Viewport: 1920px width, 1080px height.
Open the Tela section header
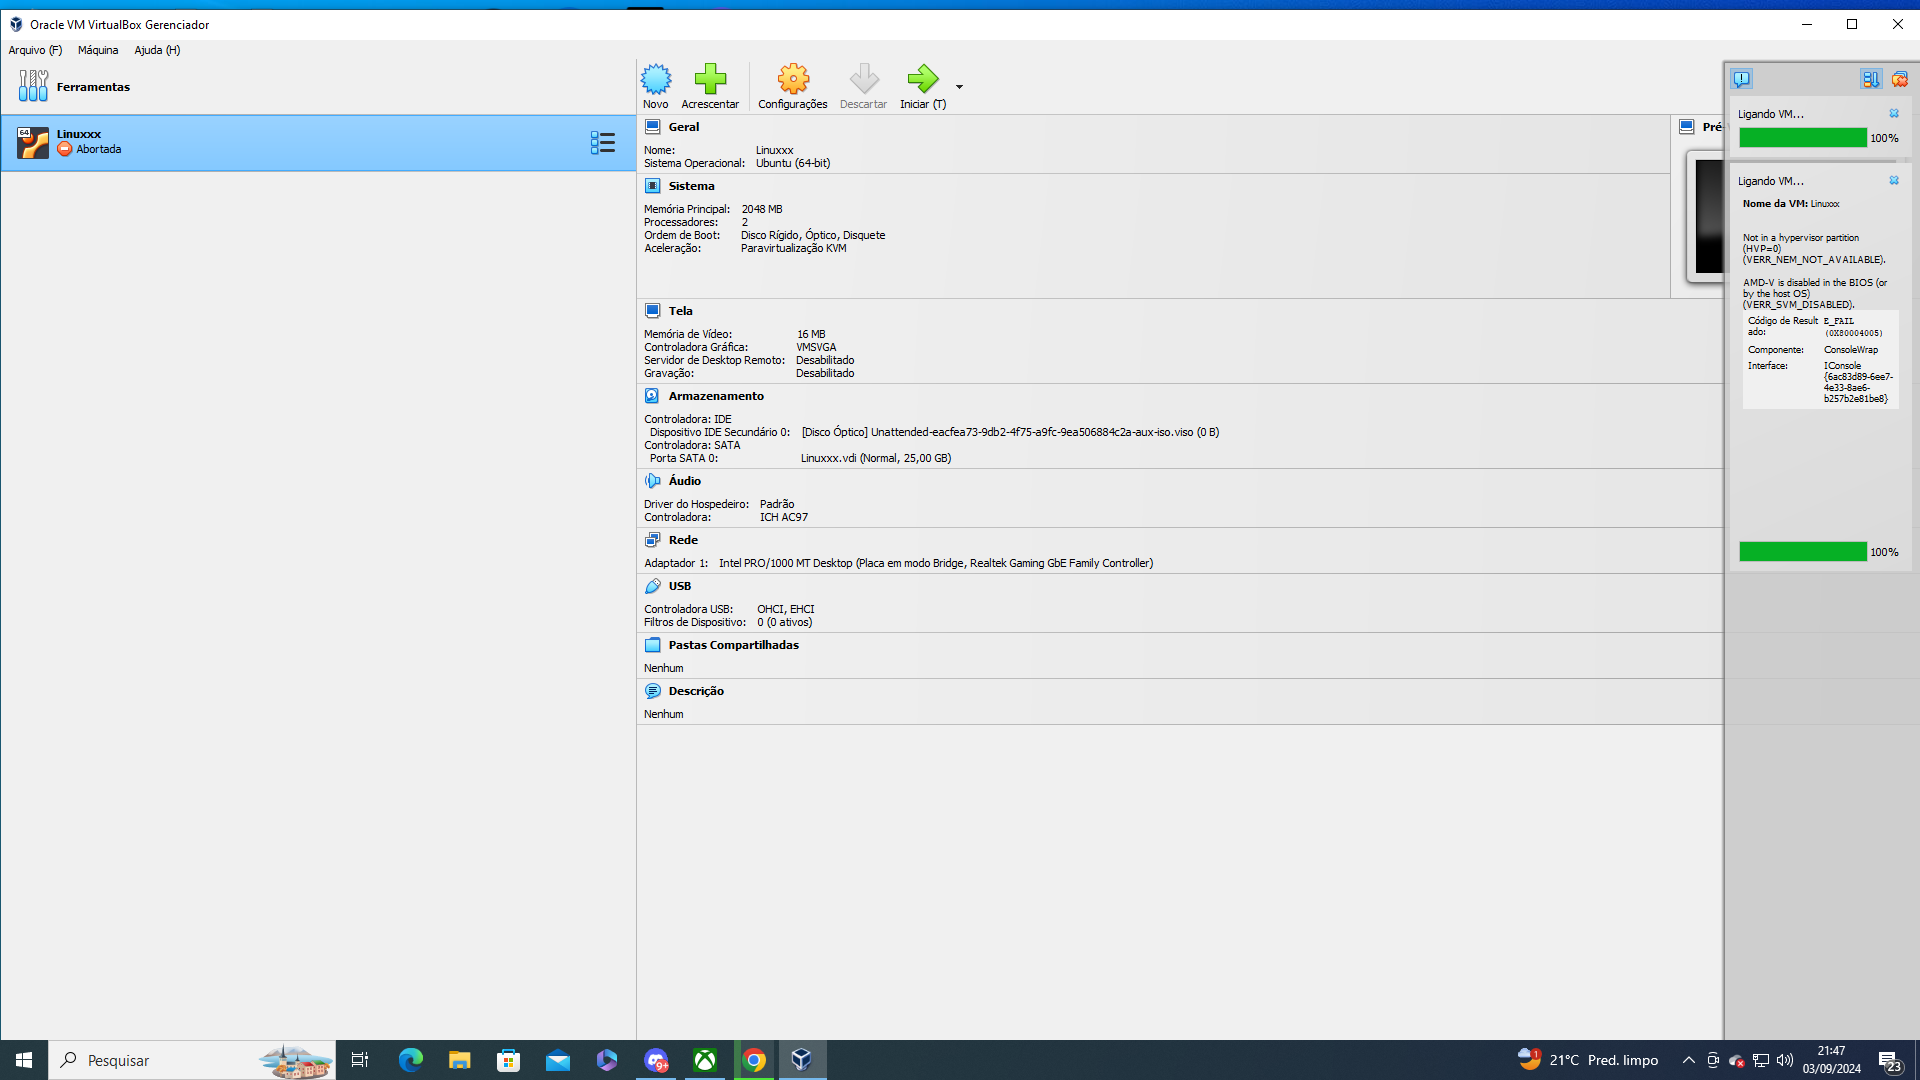tap(680, 311)
